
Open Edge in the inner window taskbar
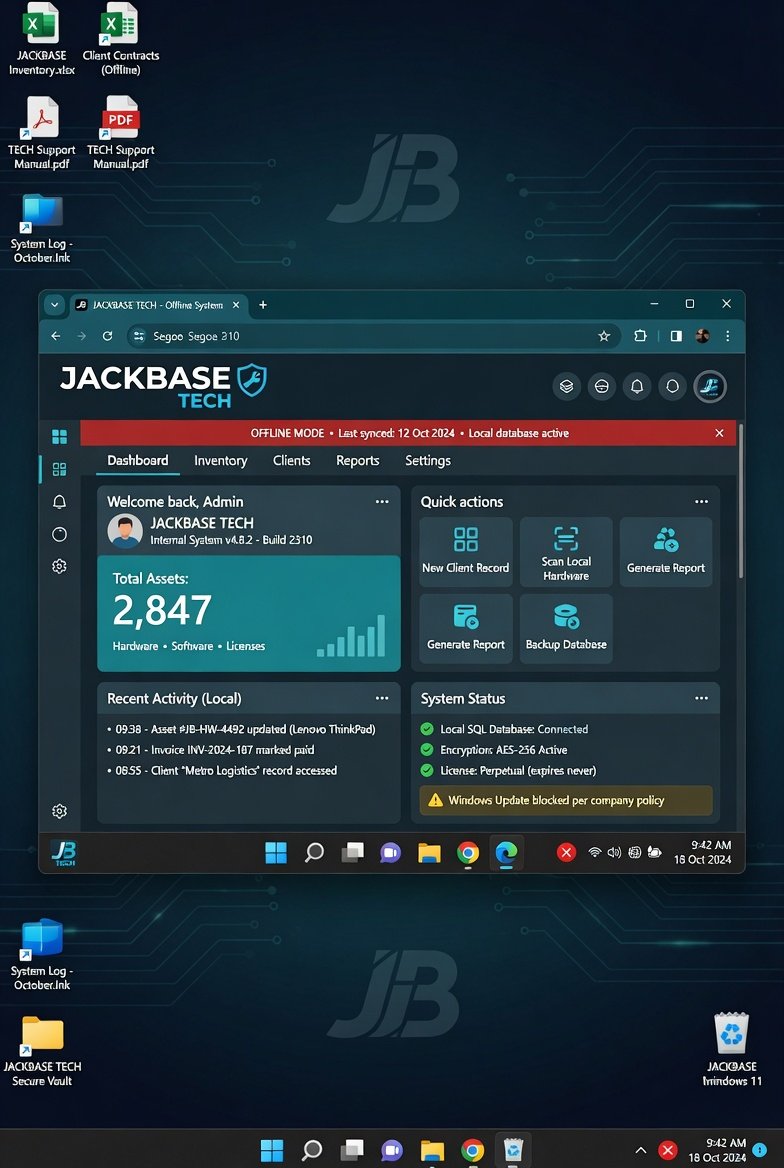(x=507, y=853)
